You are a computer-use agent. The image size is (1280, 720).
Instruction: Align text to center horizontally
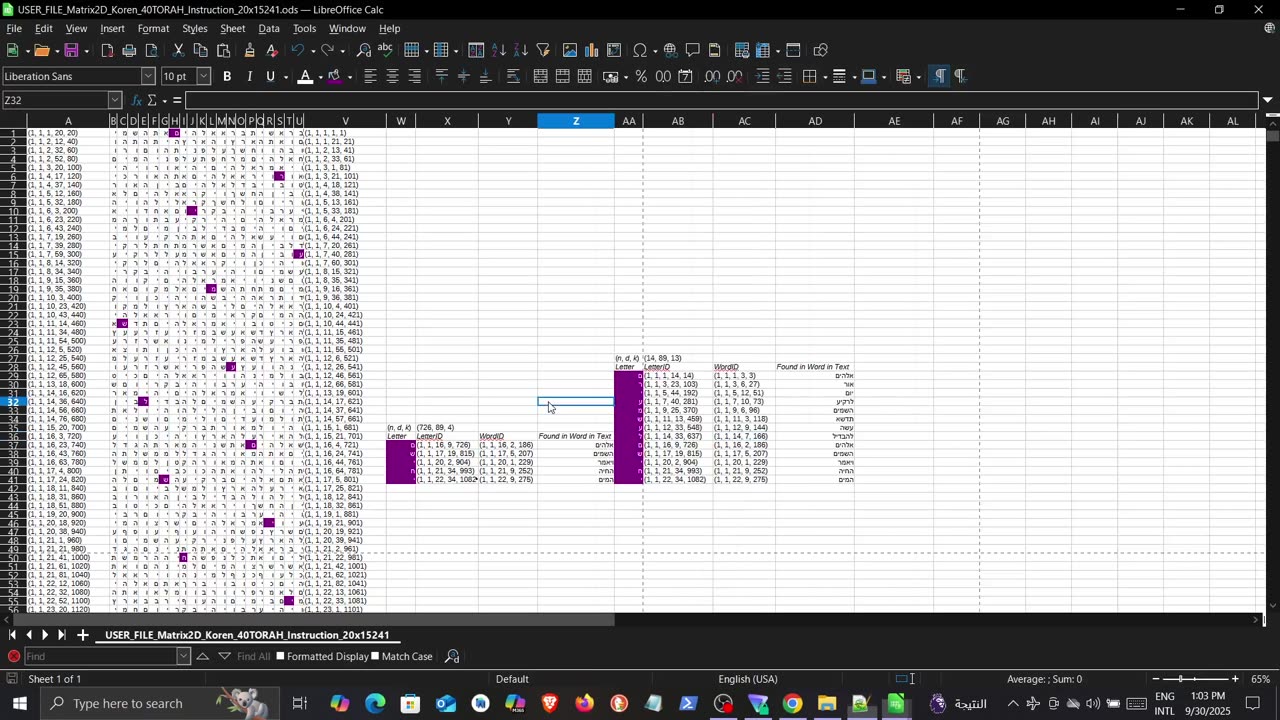[x=392, y=76]
